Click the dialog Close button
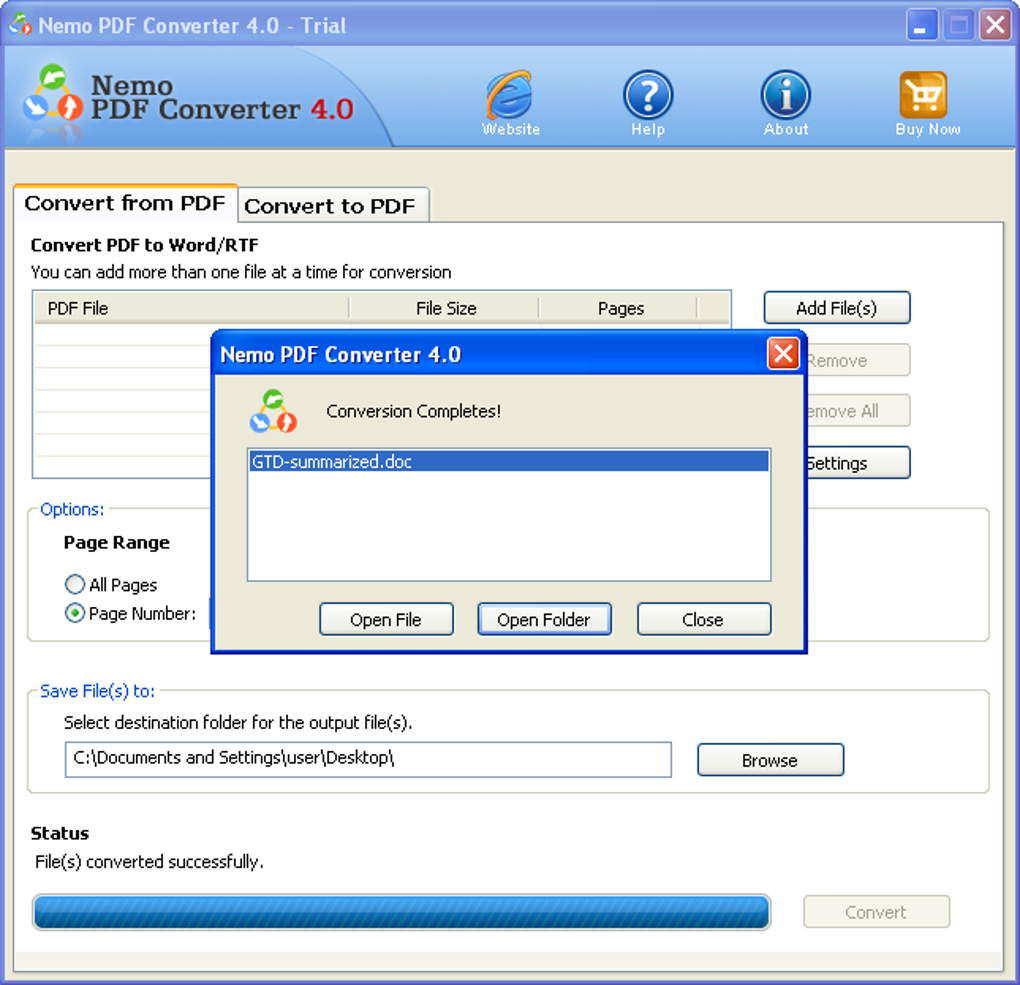 point(704,619)
